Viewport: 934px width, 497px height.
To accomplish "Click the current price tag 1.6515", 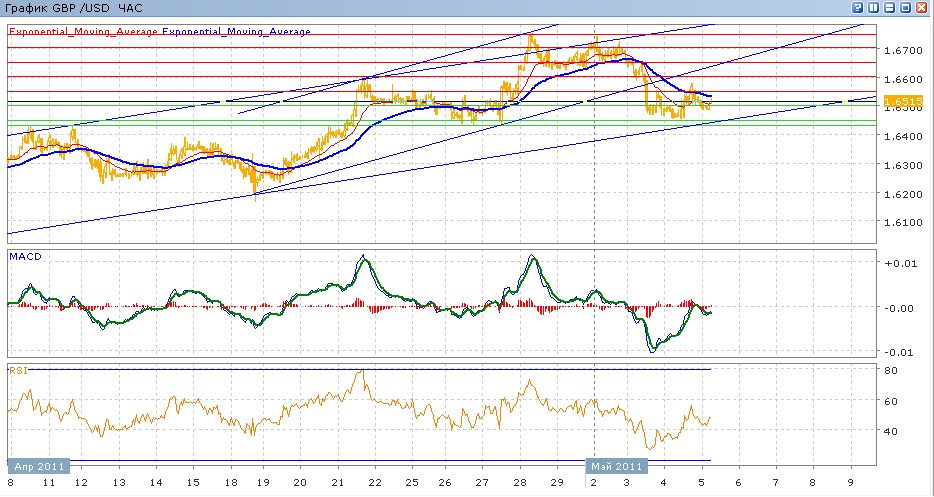I will click(x=904, y=101).
